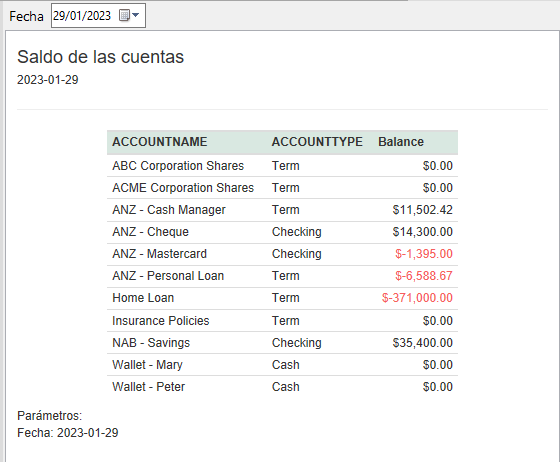Select the ACCOUNTTYPE column header
Viewport: 560px width, 462px height.
(317, 142)
